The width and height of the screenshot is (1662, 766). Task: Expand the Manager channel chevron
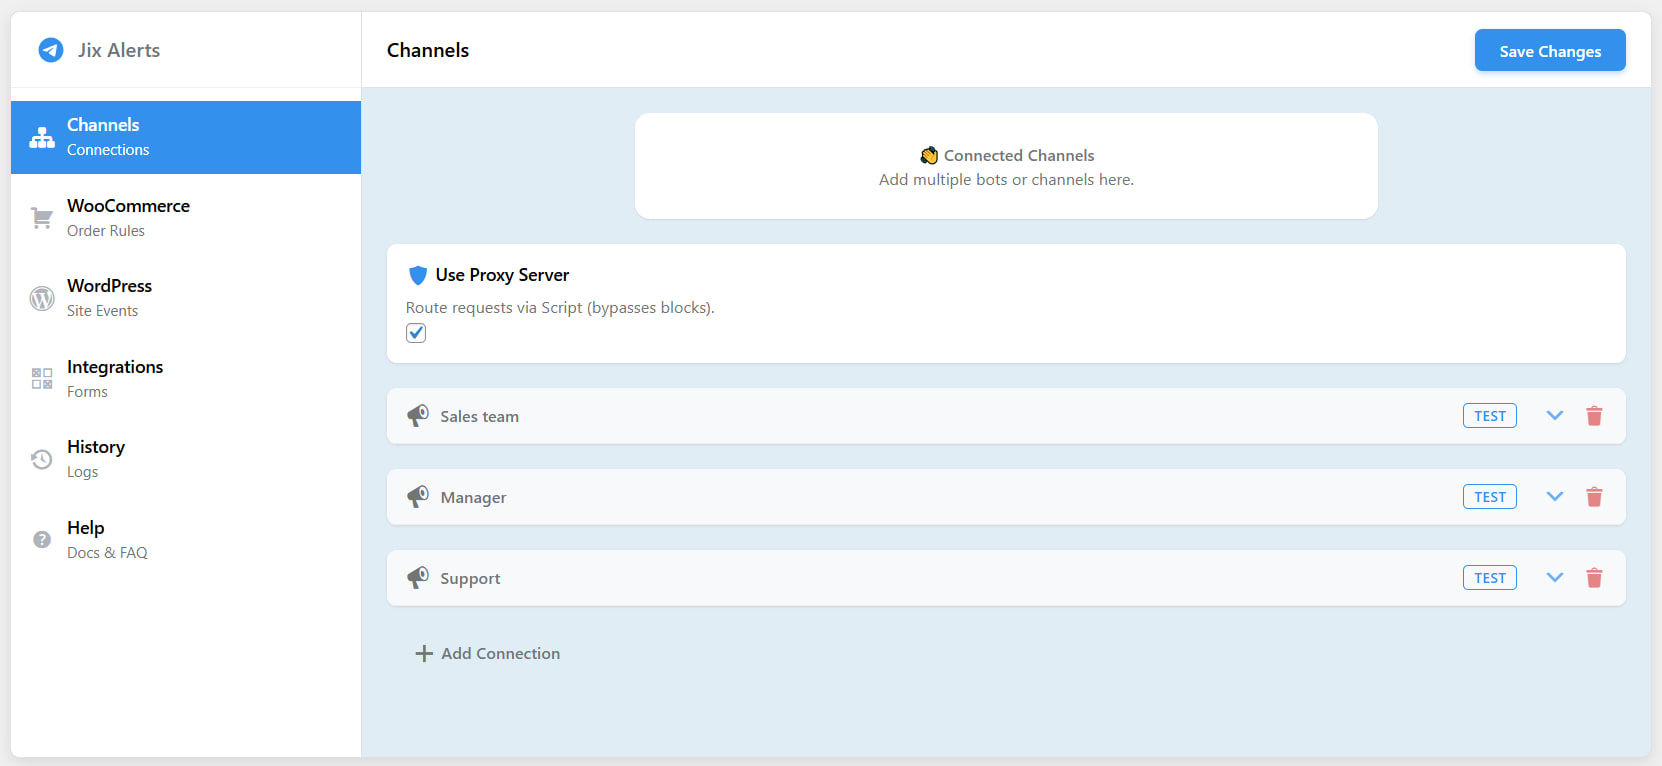click(x=1554, y=496)
